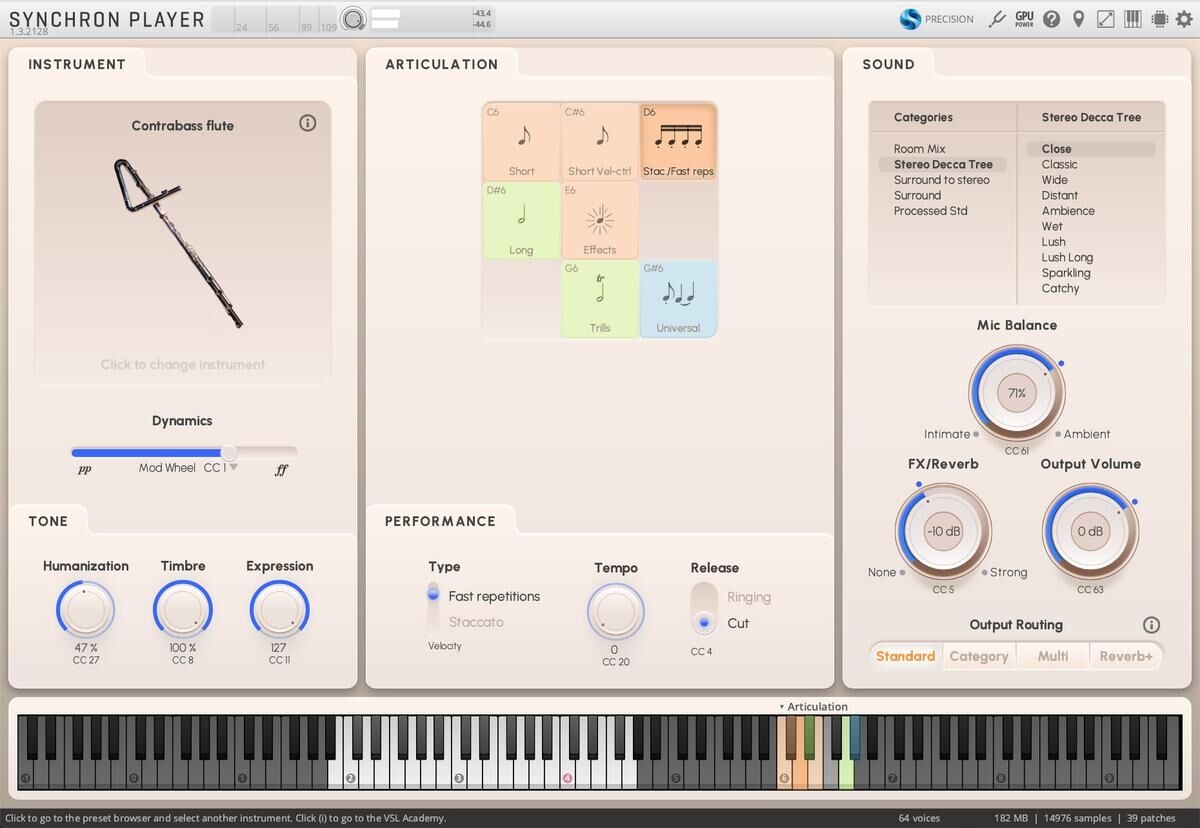Toggle the GPU Power icon

pyautogui.click(x=1024, y=19)
